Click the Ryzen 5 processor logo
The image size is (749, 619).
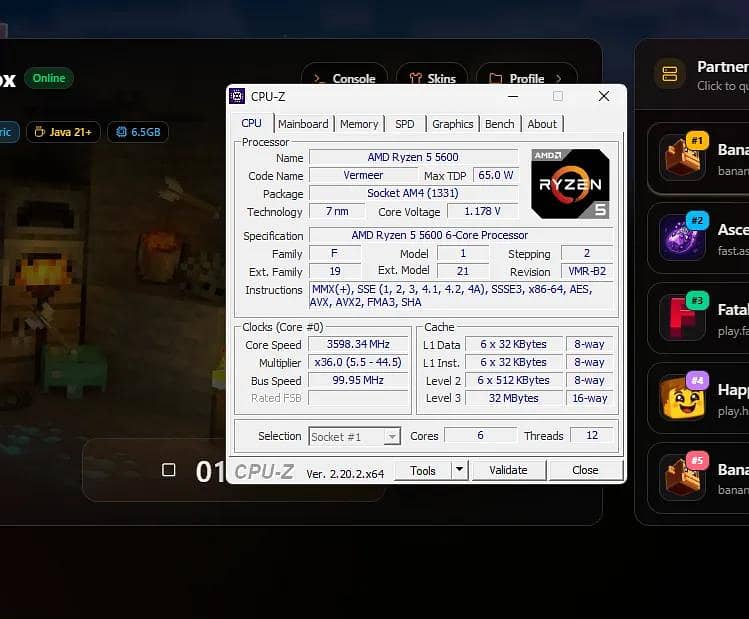tap(570, 184)
